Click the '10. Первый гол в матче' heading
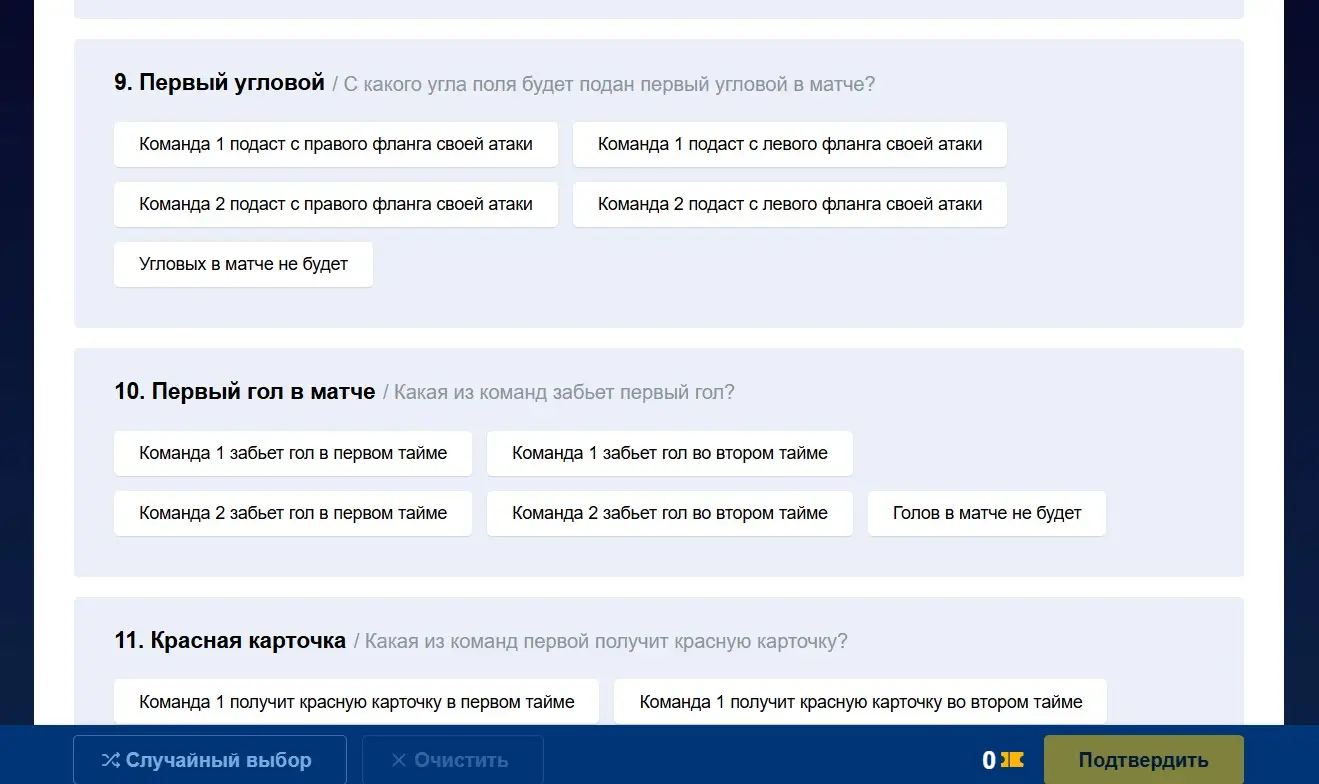 click(245, 392)
